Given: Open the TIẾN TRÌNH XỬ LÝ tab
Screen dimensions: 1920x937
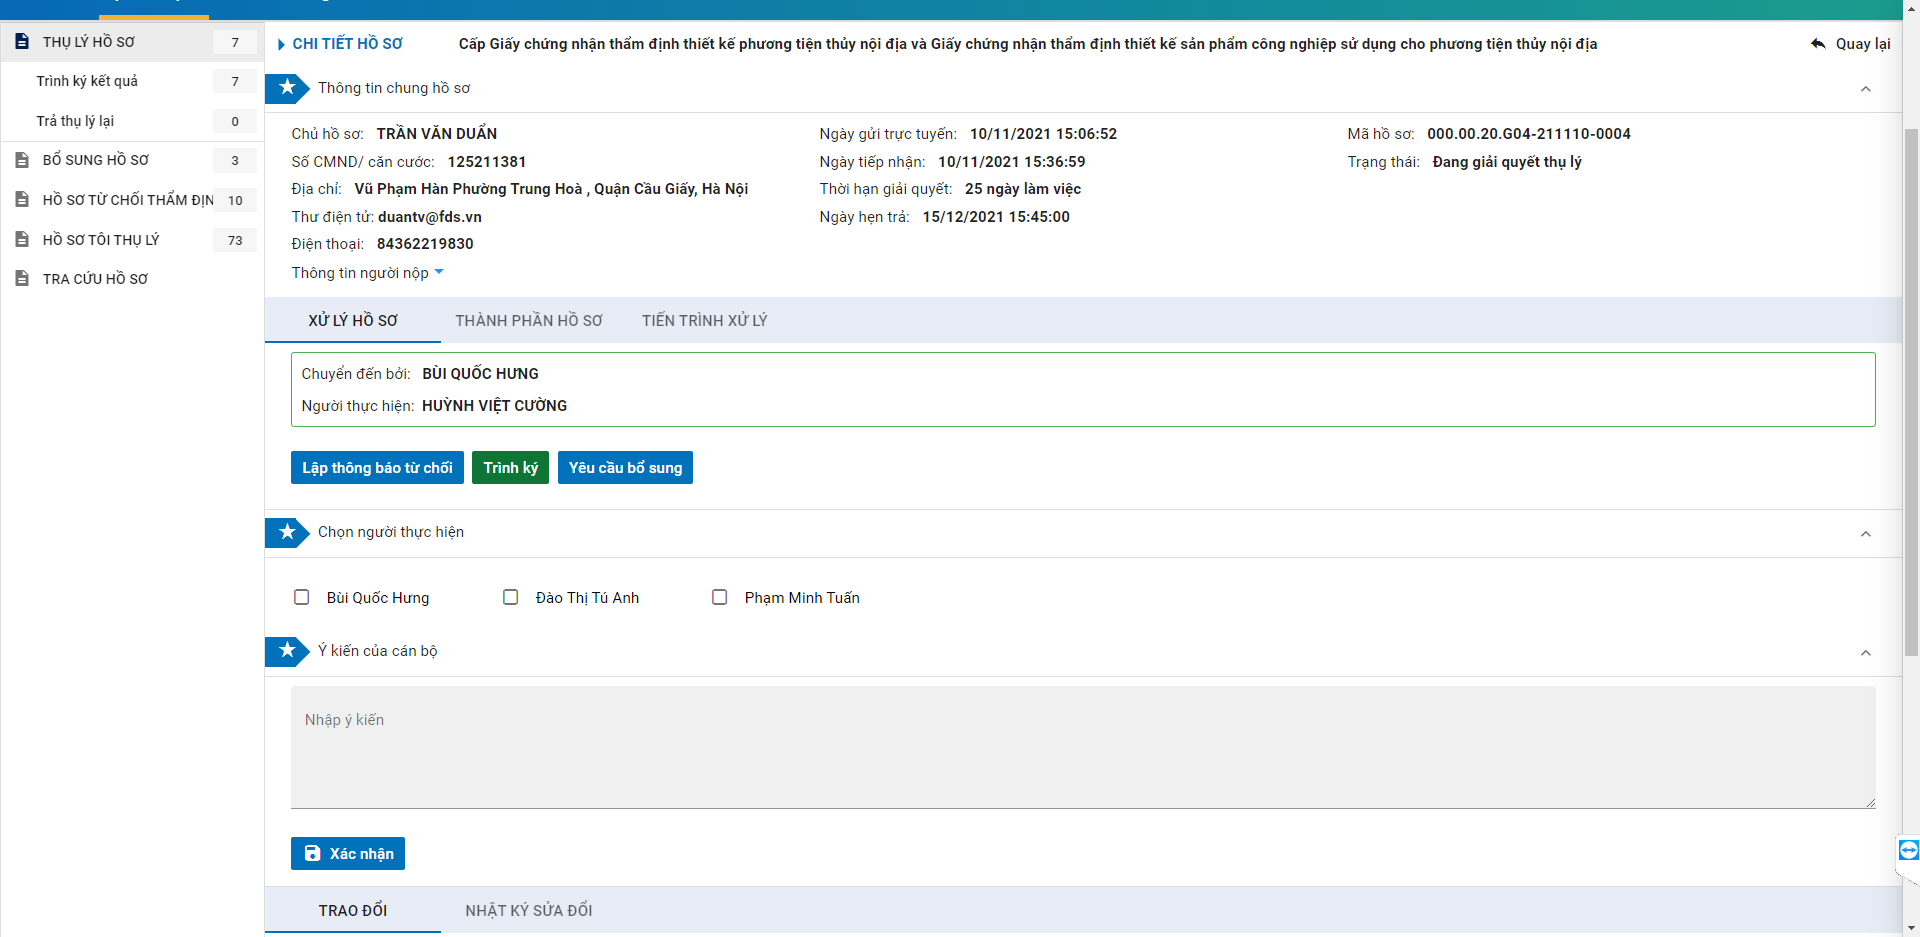Looking at the screenshot, I should coord(705,321).
